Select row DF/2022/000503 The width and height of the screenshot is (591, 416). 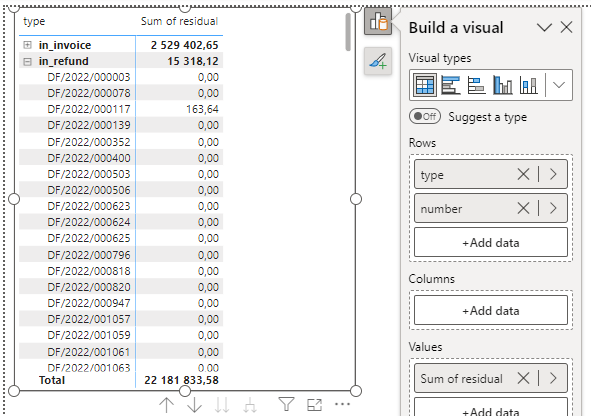(x=89, y=174)
